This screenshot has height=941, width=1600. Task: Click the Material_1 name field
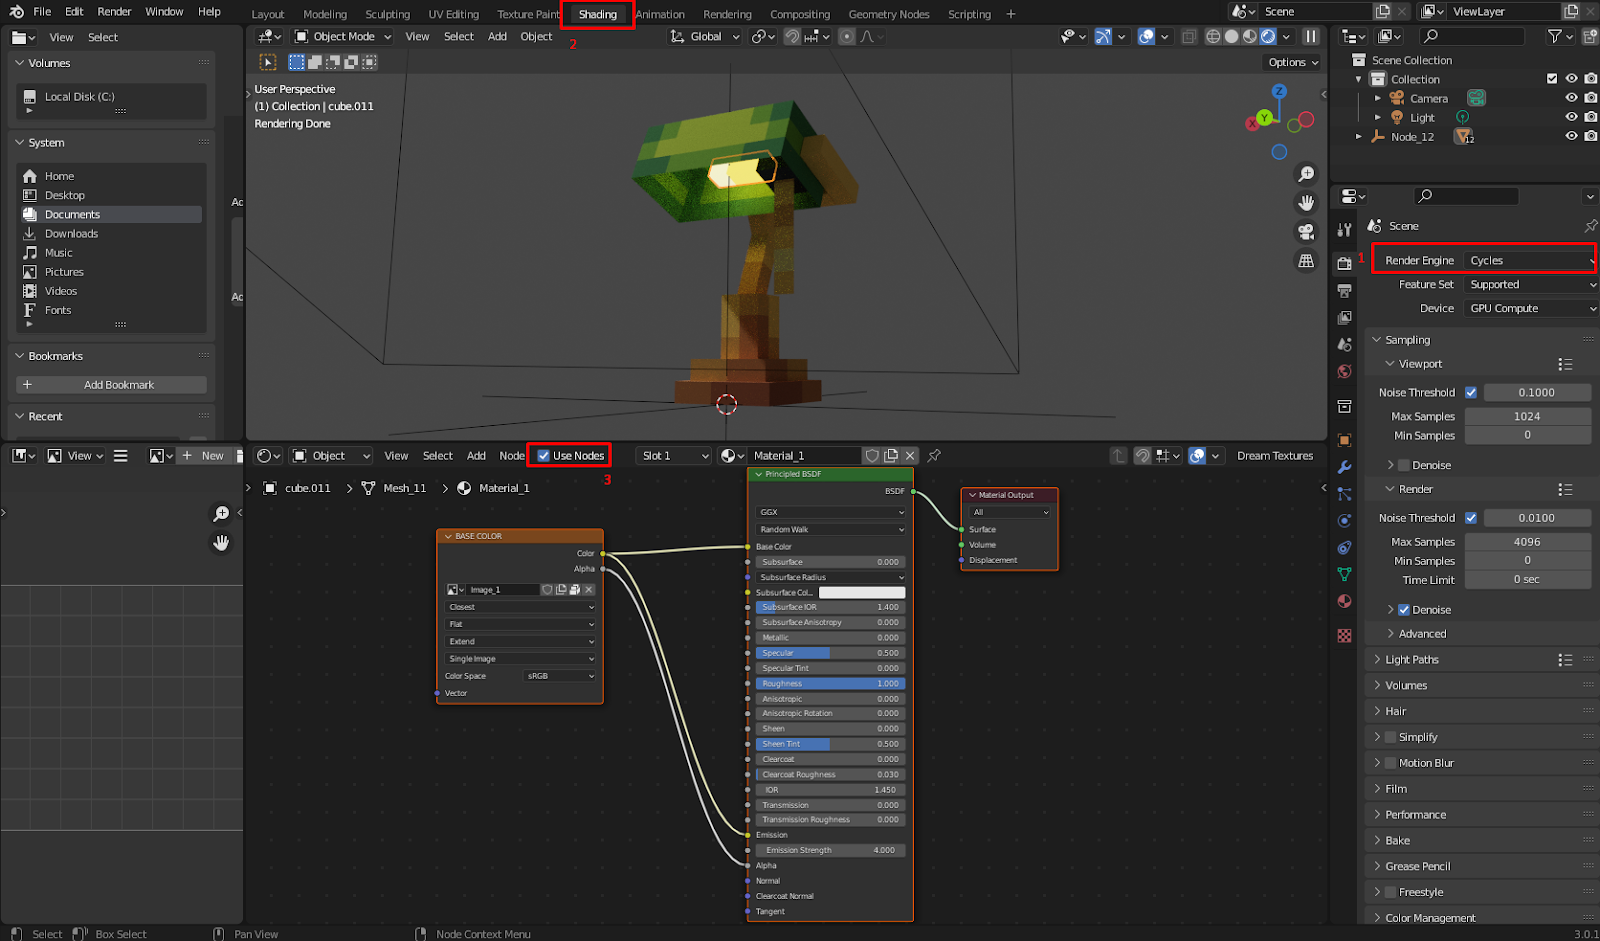pos(804,455)
